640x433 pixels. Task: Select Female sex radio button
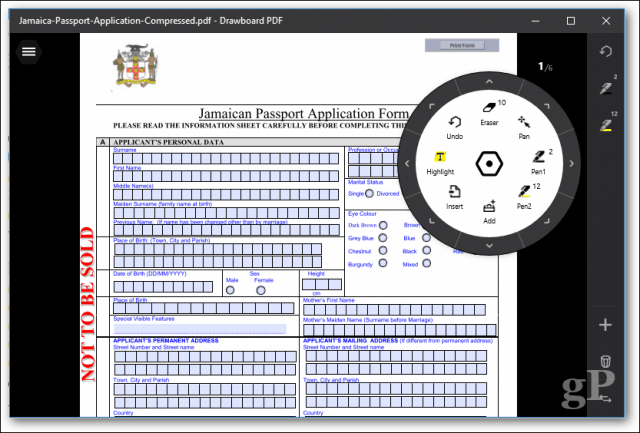(x=261, y=290)
